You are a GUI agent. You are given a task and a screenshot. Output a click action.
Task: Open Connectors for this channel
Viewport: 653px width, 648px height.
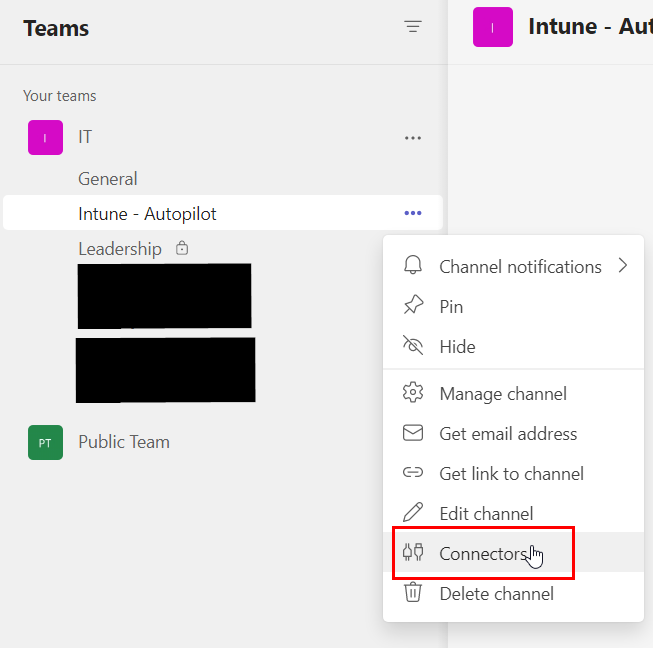[482, 554]
